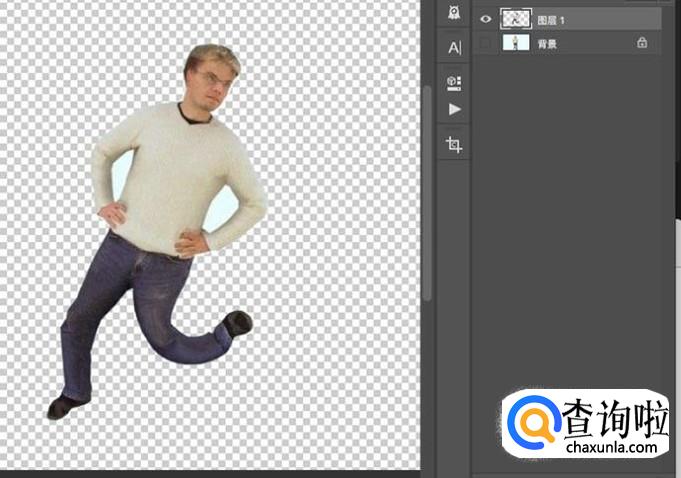Open the Character panel (A| icon)

pos(454,47)
